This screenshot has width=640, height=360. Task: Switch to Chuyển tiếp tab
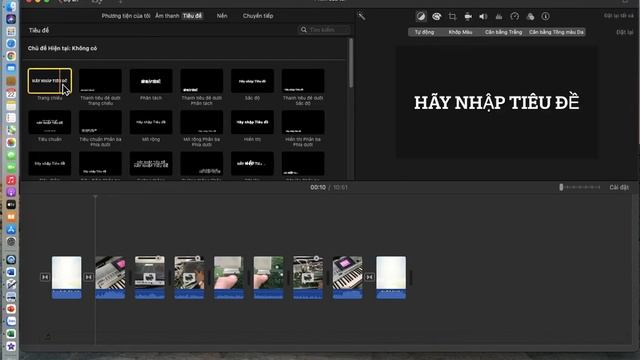coord(258,16)
